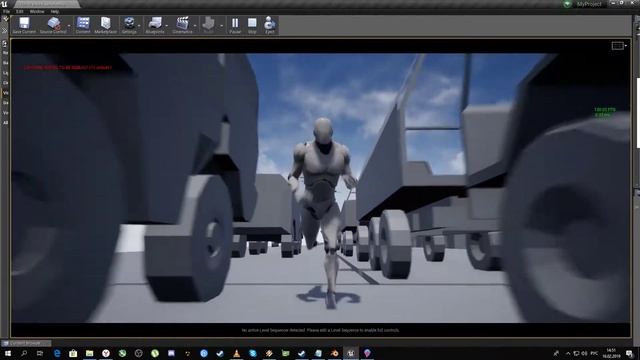The height and width of the screenshot is (360, 640).
Task: Click the Unreal Engine logo in title bar
Action: [x=4, y=4]
